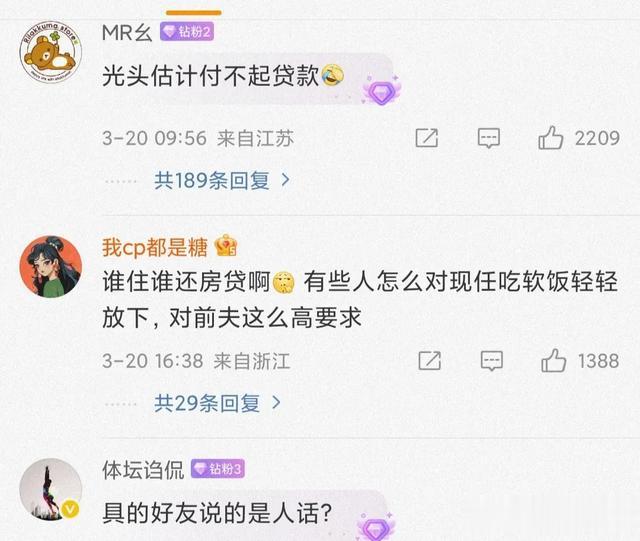Expand 共189条回复 replies
640x541 pixels.
click(x=211, y=180)
